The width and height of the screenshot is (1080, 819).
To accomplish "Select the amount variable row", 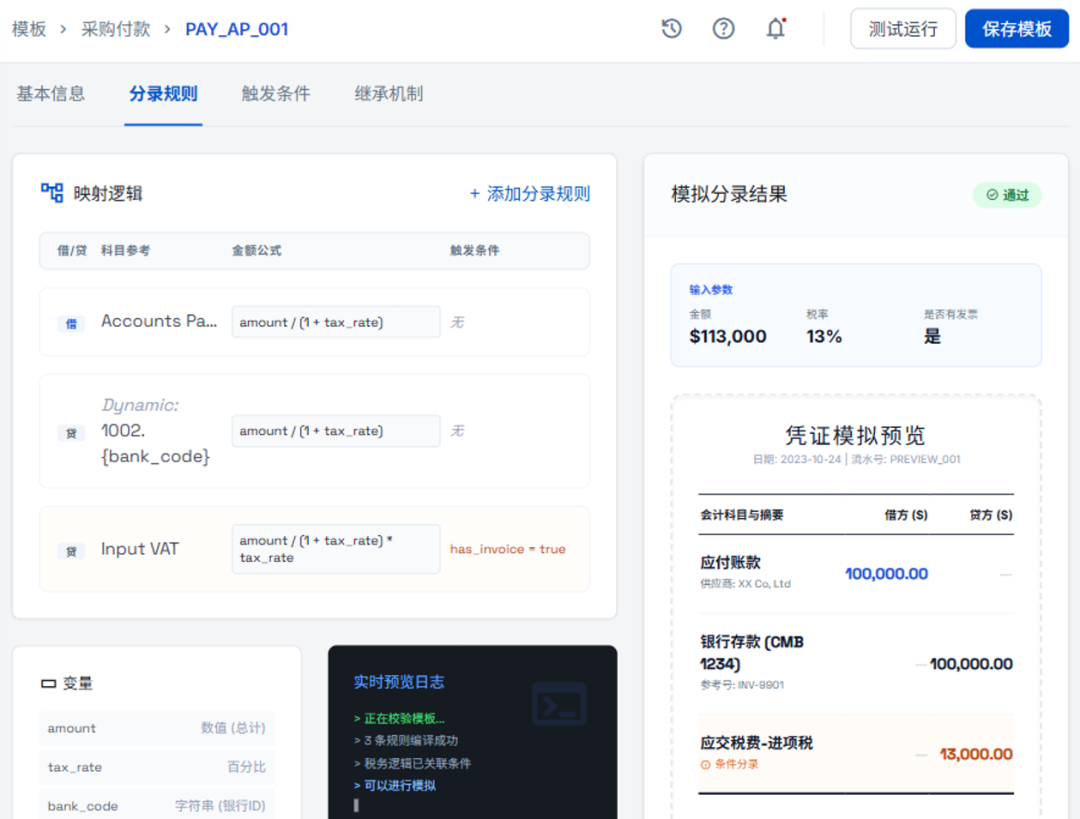I will tap(156, 728).
